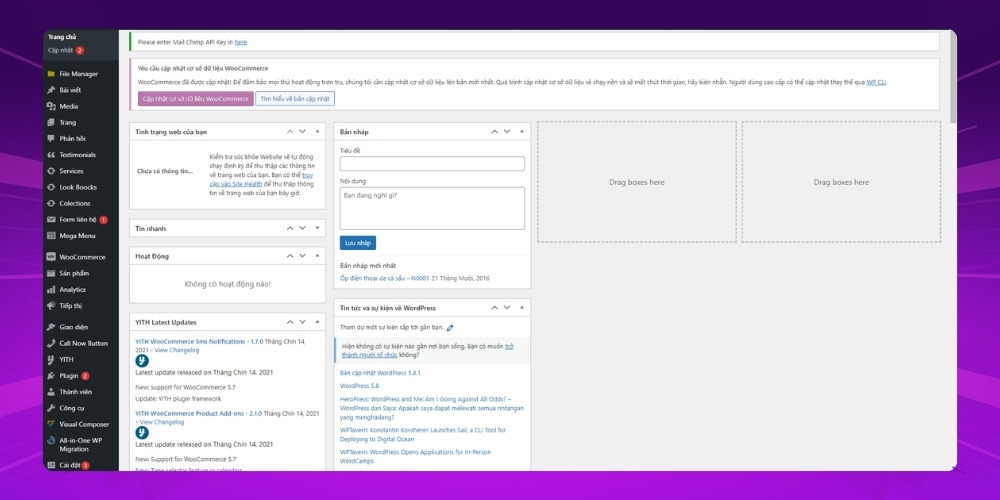Click the YITH sidebar icon
The width and height of the screenshot is (1000, 500).
[x=51, y=360]
